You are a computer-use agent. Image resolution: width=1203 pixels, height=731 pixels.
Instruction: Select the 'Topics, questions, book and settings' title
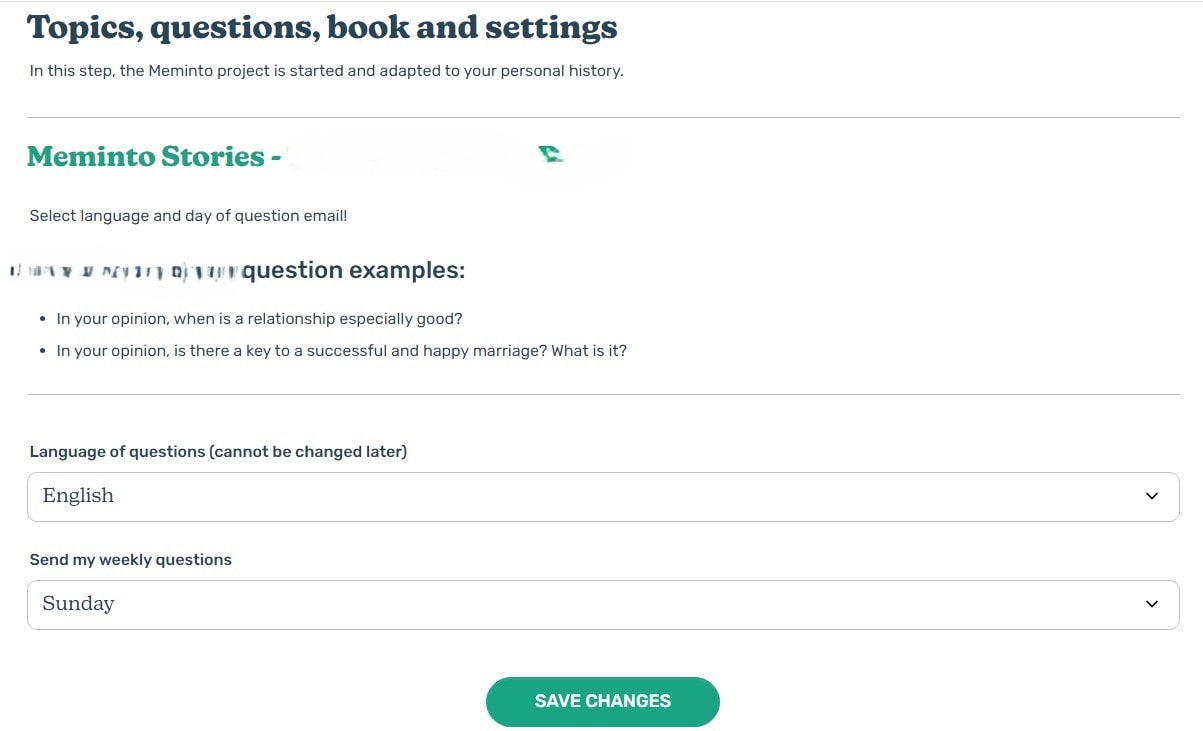[x=323, y=27]
